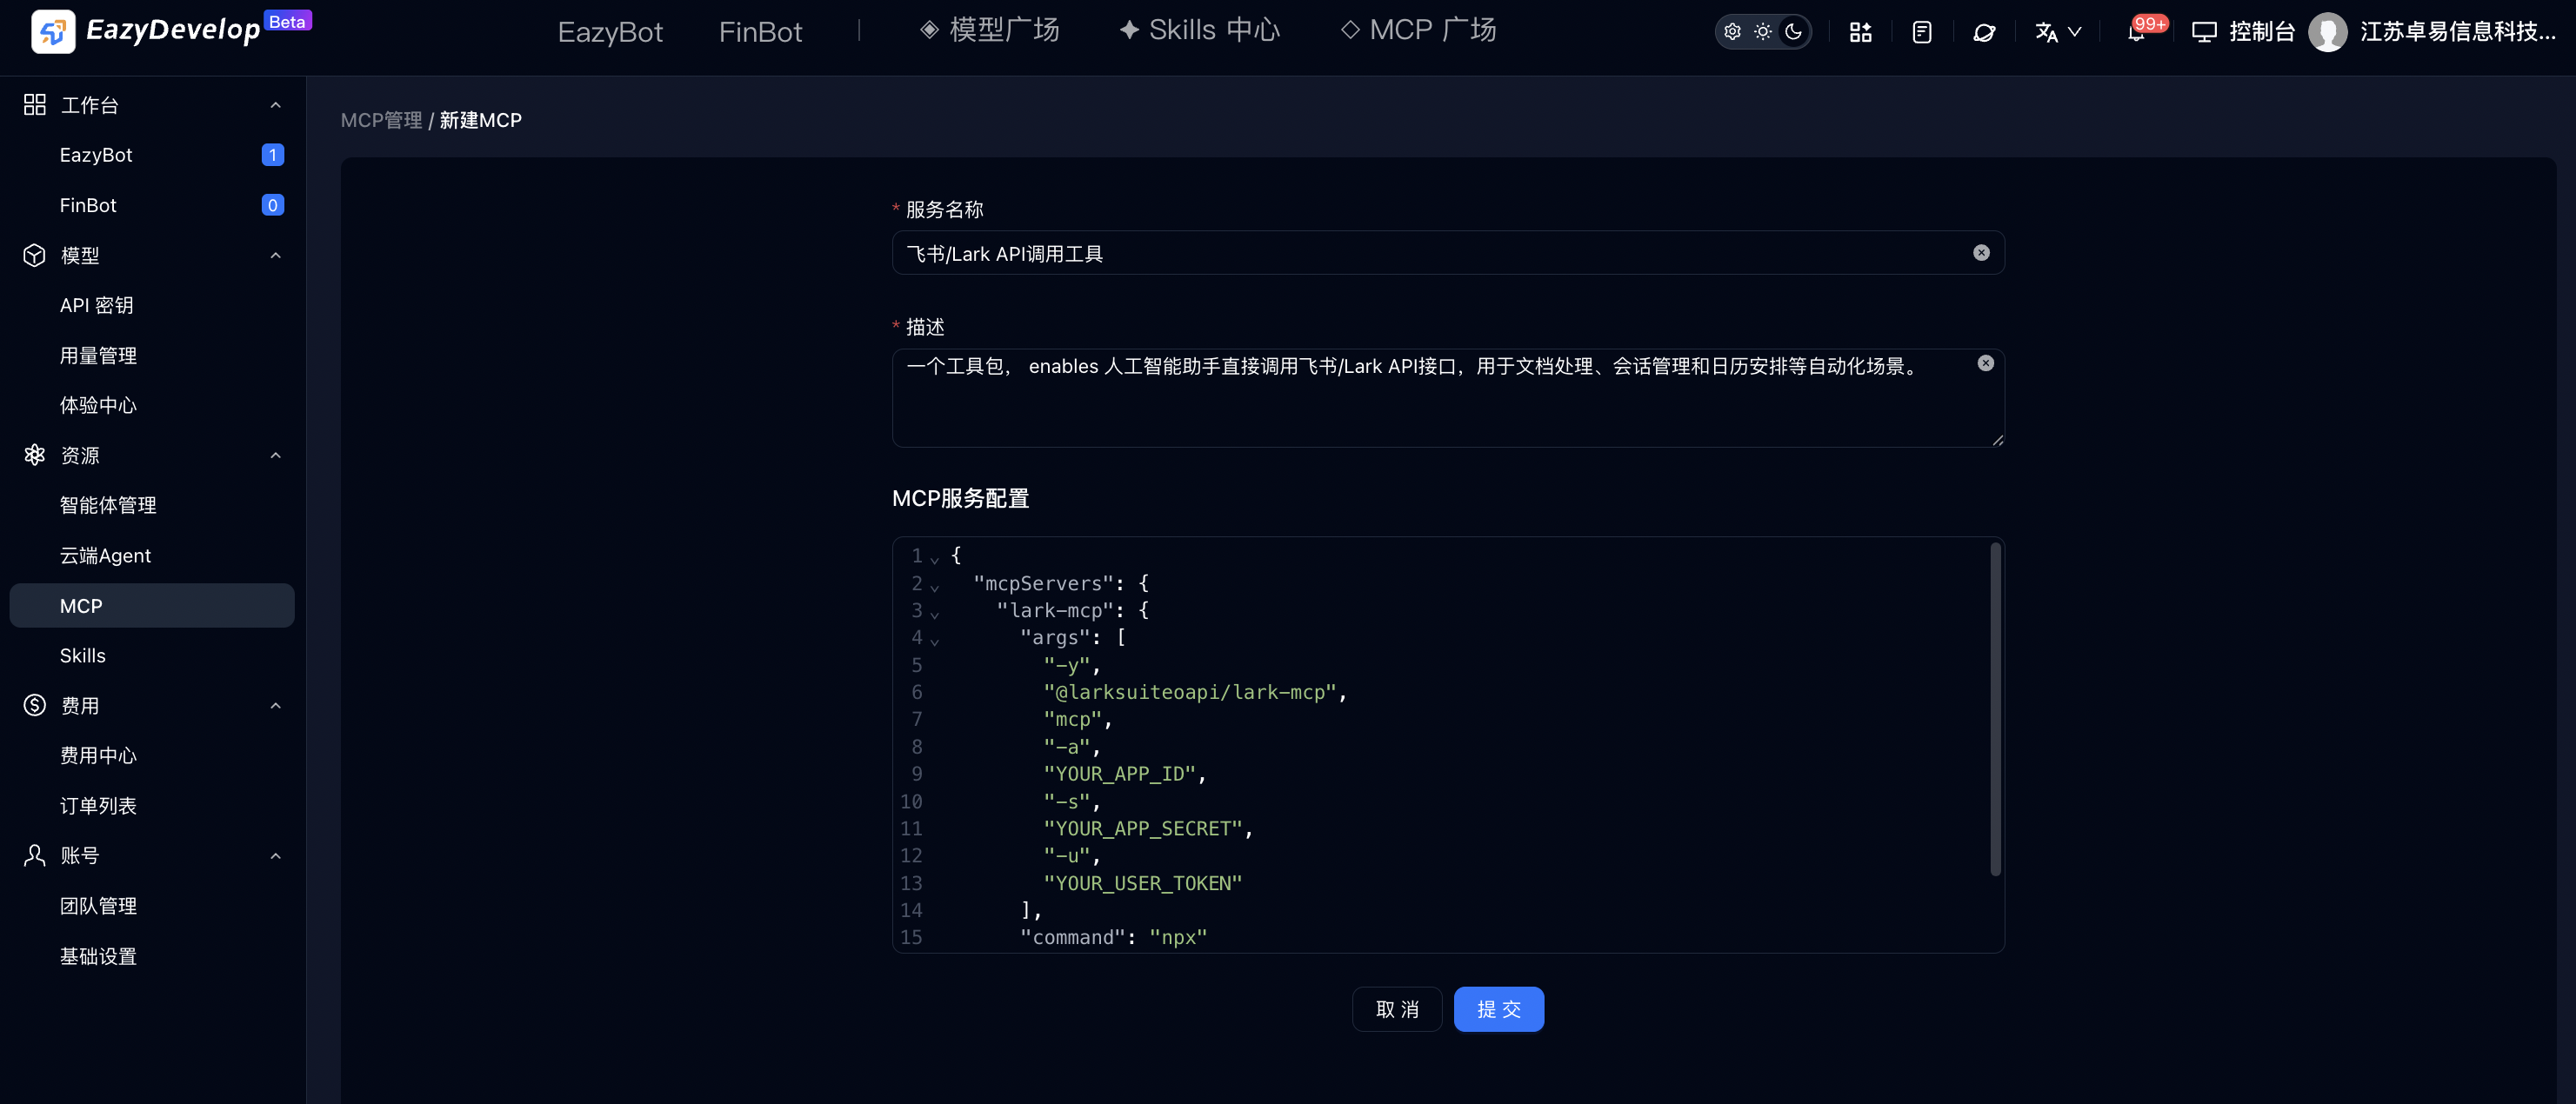Click @larksuiteoapi/lark-mcp in the editor

(1190, 692)
